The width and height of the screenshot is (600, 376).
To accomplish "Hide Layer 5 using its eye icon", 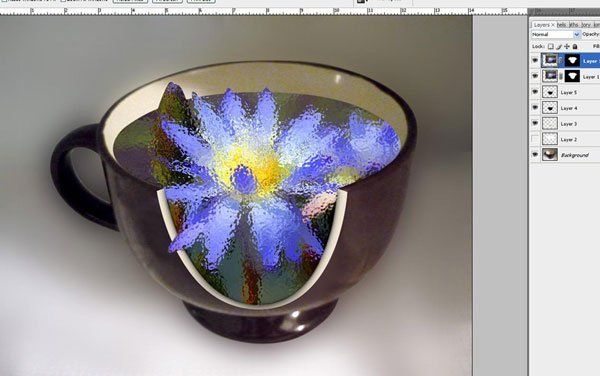I will [535, 92].
